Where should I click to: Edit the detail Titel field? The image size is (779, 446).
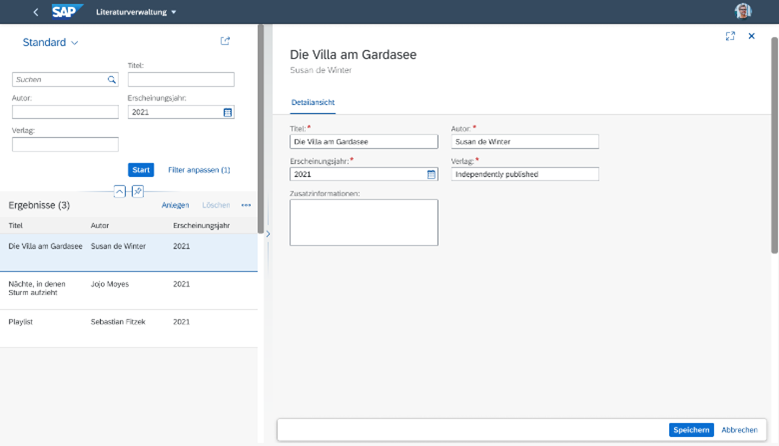click(364, 142)
